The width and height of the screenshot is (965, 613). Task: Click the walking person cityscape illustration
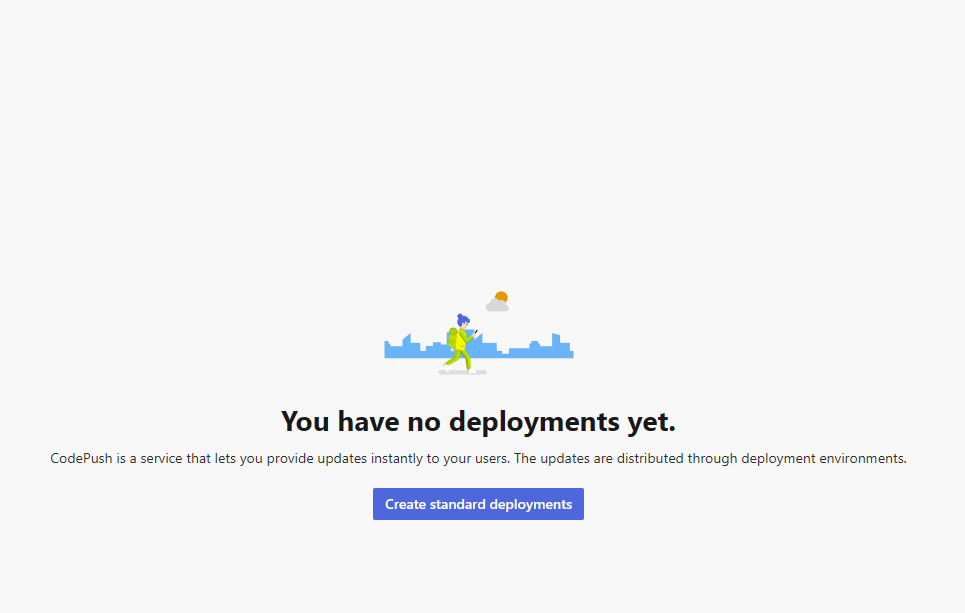point(479,333)
